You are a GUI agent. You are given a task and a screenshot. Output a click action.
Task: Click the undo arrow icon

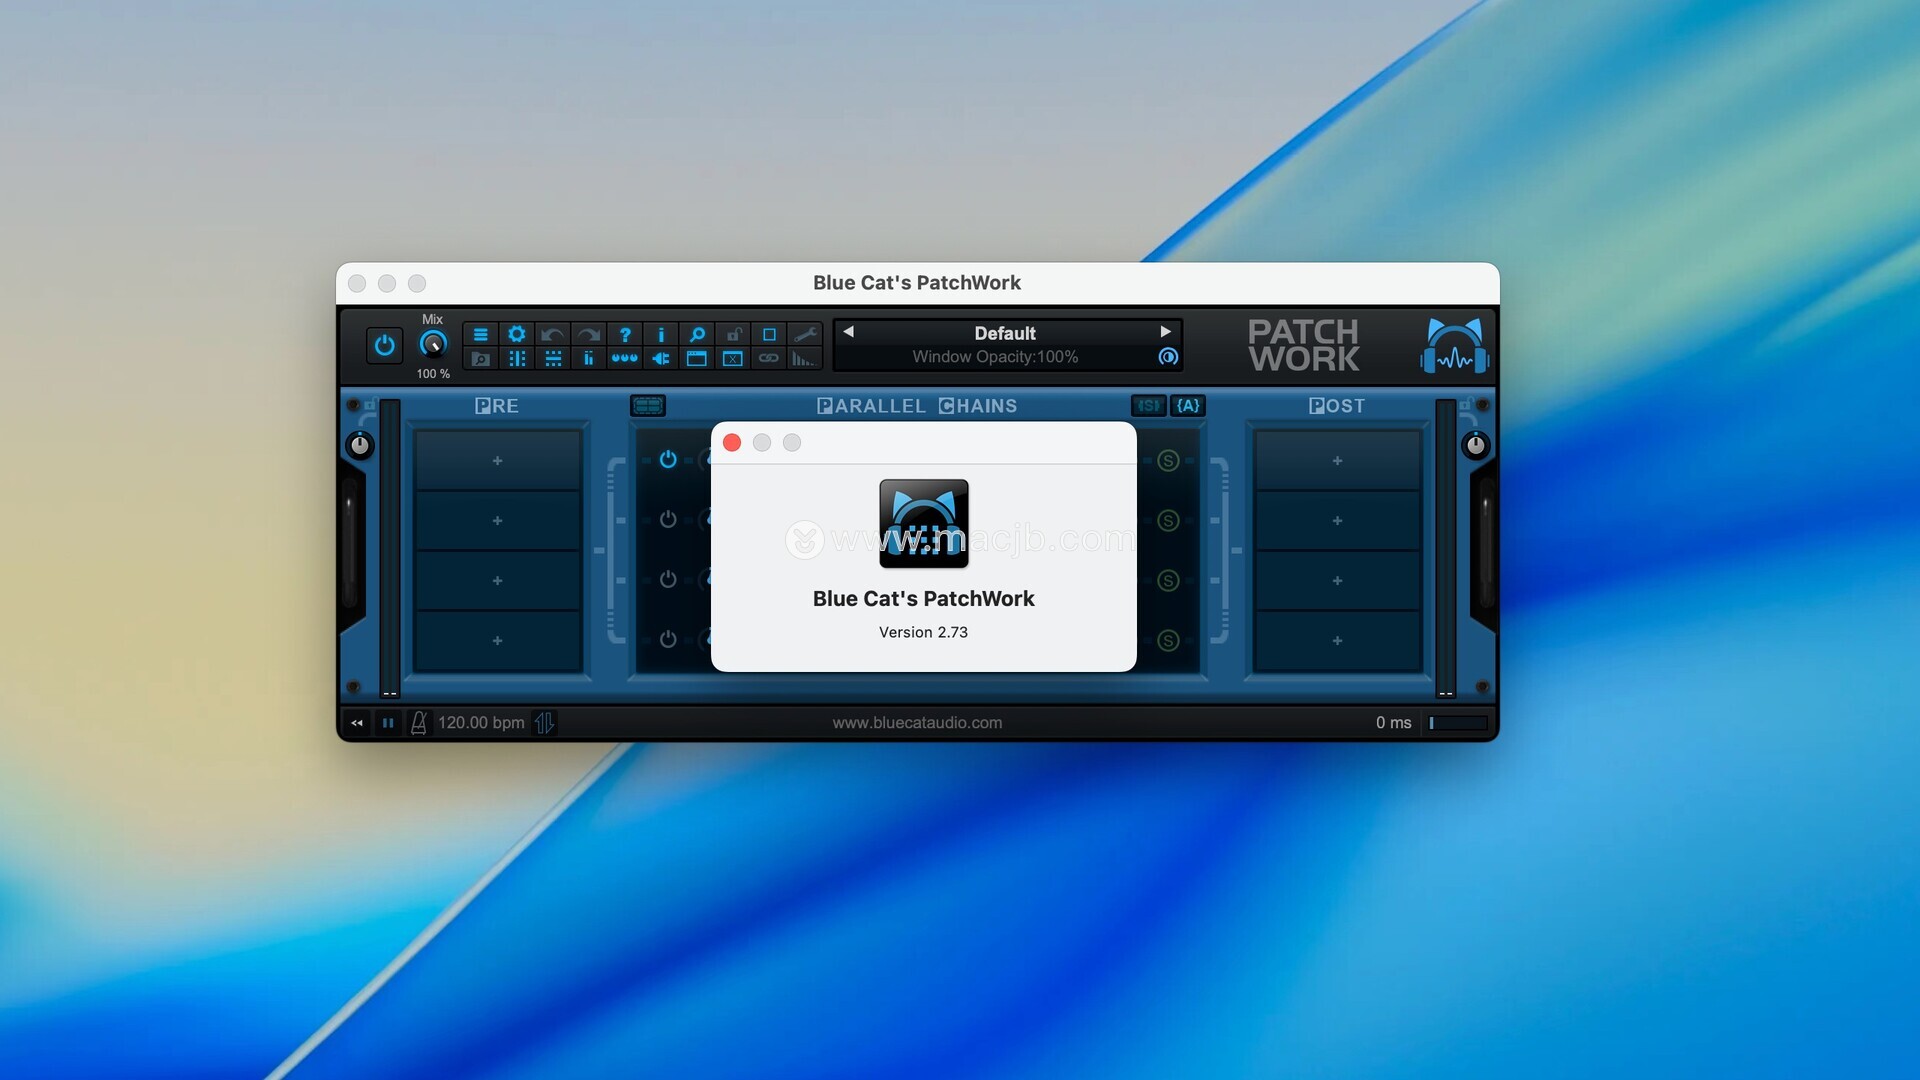[553, 334]
